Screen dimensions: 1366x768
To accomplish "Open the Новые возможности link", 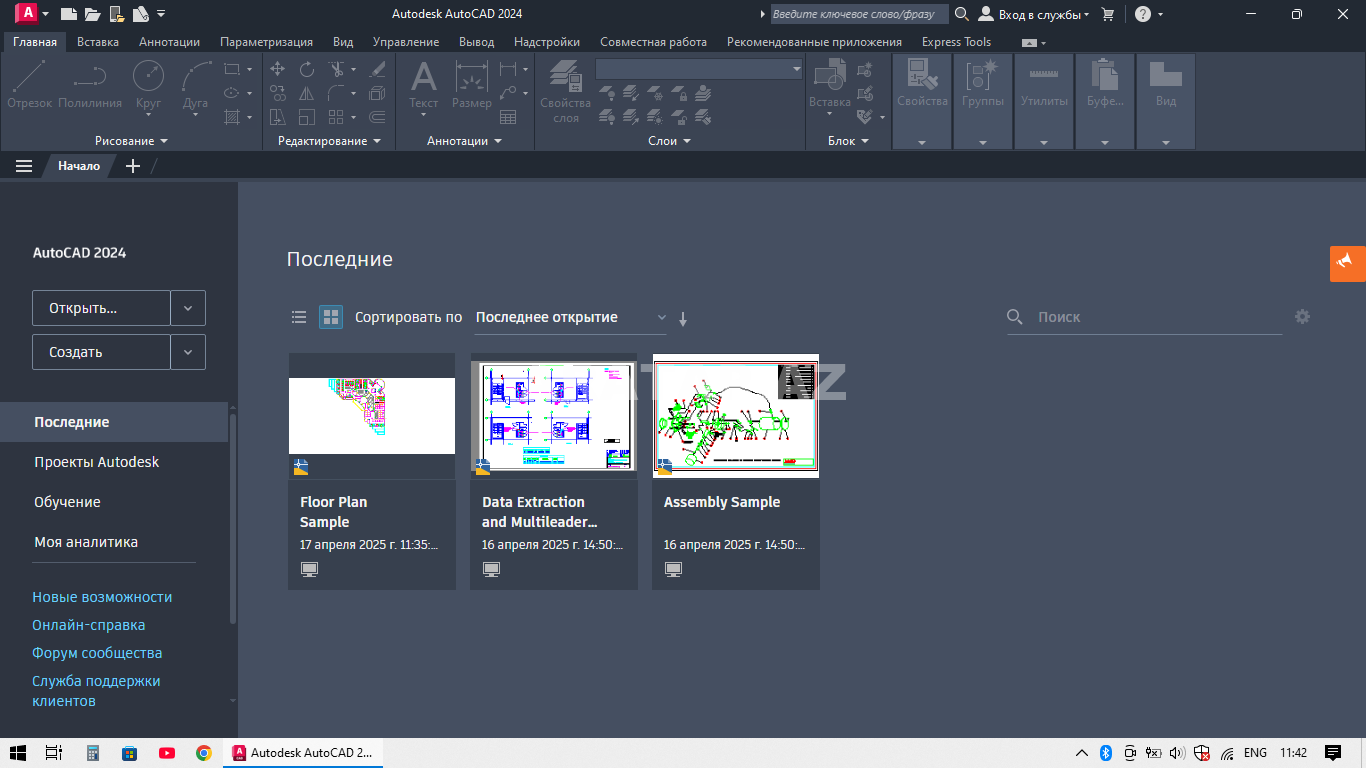I will click(x=102, y=597).
